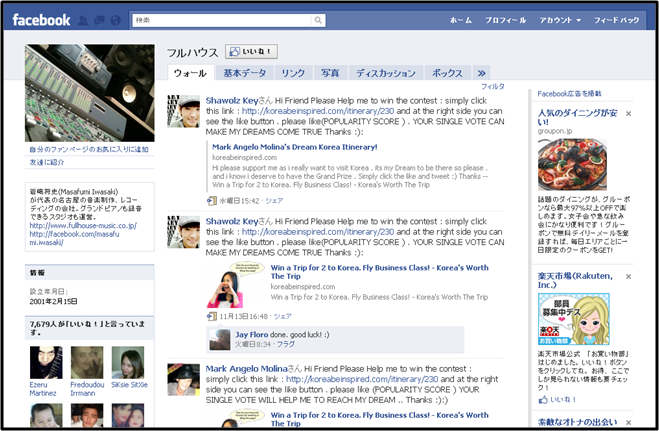Open Fredoudou Irrmann name link
Viewport: 659px width, 431px height.
(87, 389)
